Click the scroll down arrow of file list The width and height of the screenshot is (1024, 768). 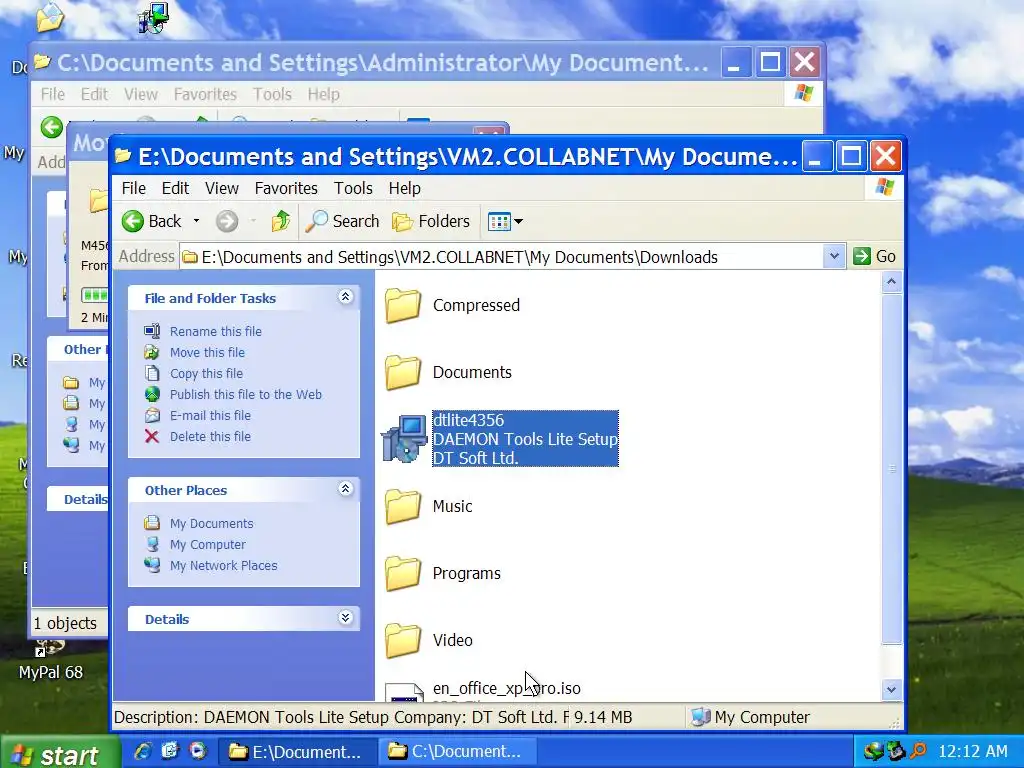[891, 689]
